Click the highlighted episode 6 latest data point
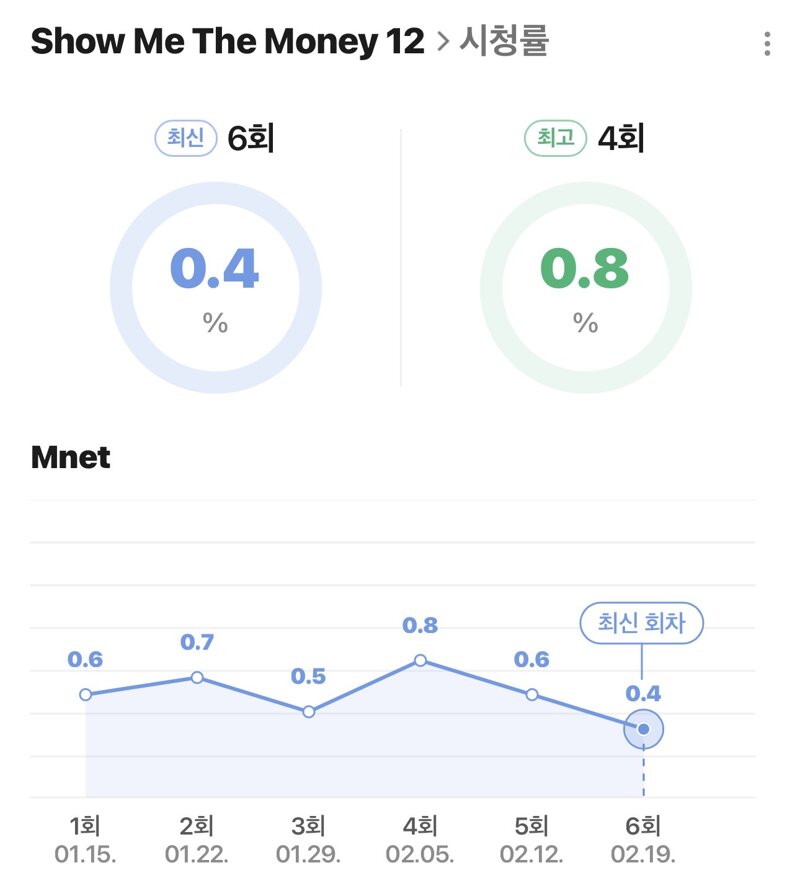The width and height of the screenshot is (800, 886). 644,729
